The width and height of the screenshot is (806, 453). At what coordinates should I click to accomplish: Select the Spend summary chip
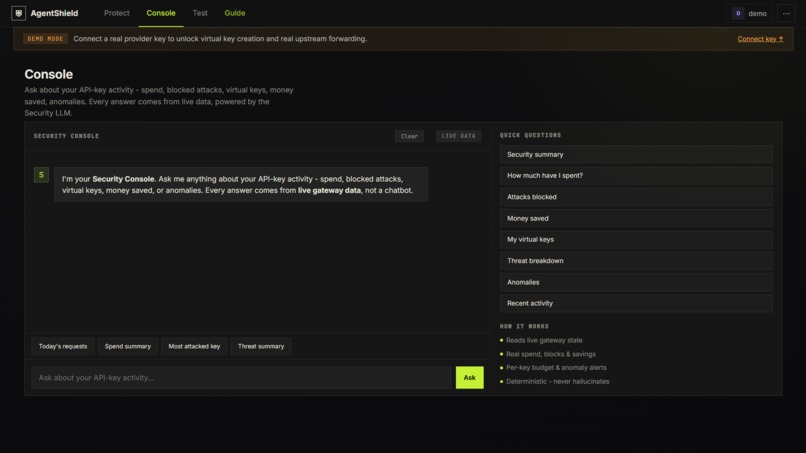click(x=128, y=347)
